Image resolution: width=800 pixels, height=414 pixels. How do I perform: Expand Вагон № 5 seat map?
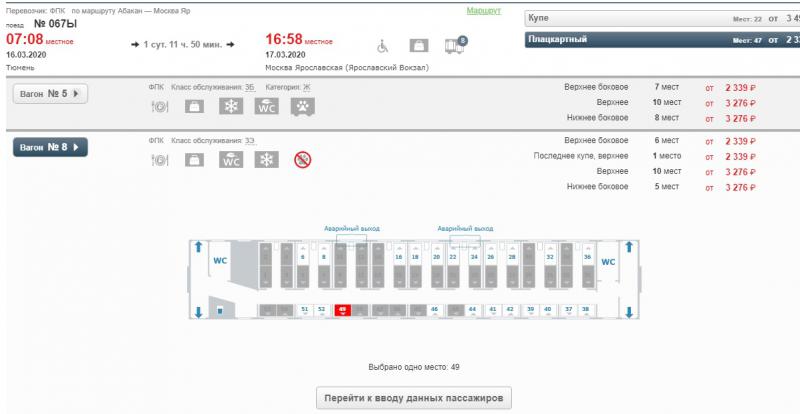50,94
